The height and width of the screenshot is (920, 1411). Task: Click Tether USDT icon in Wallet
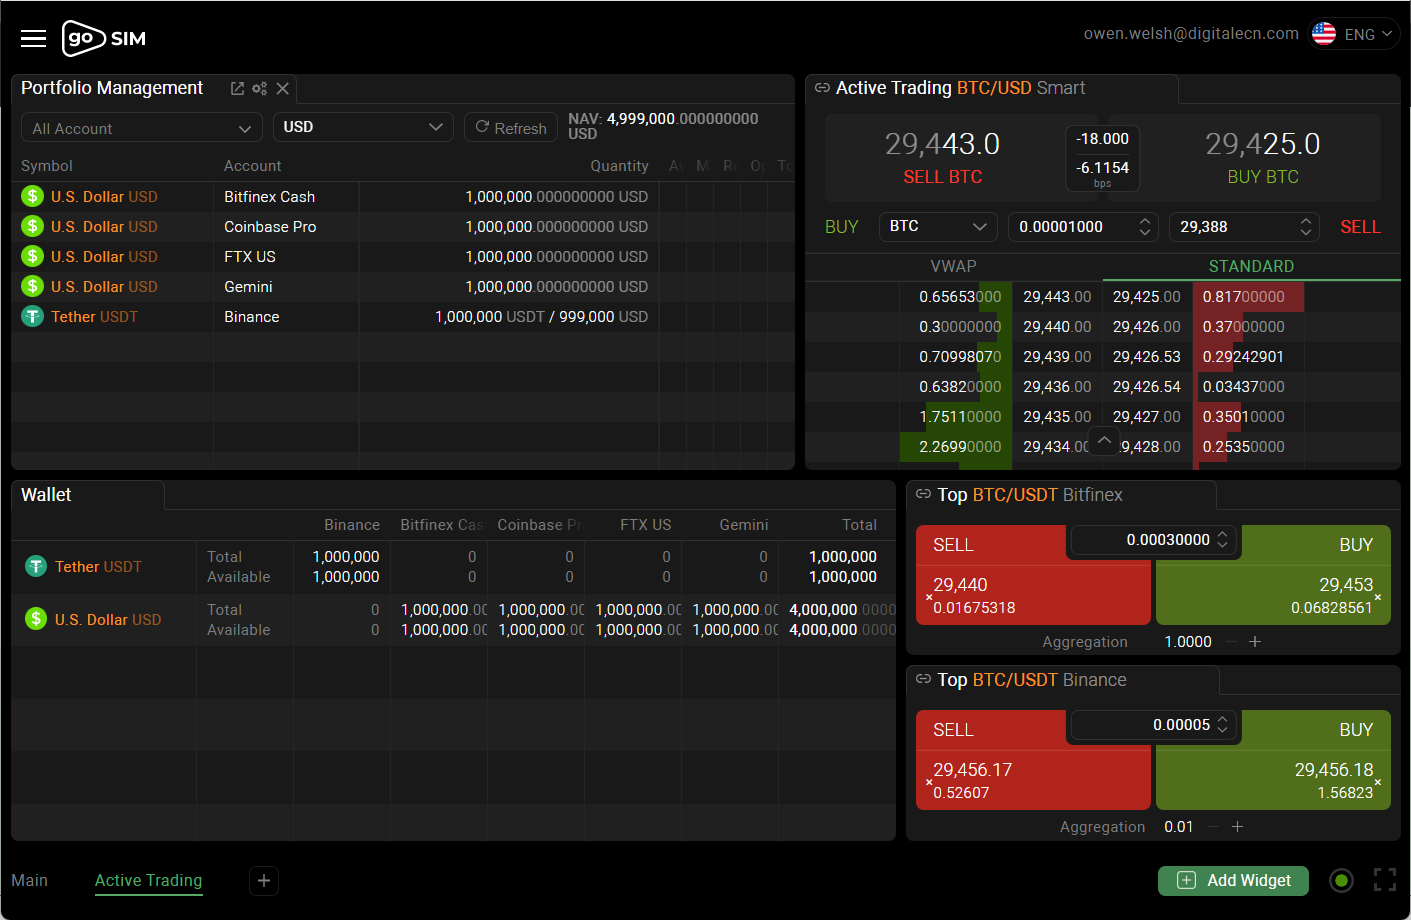pos(36,566)
